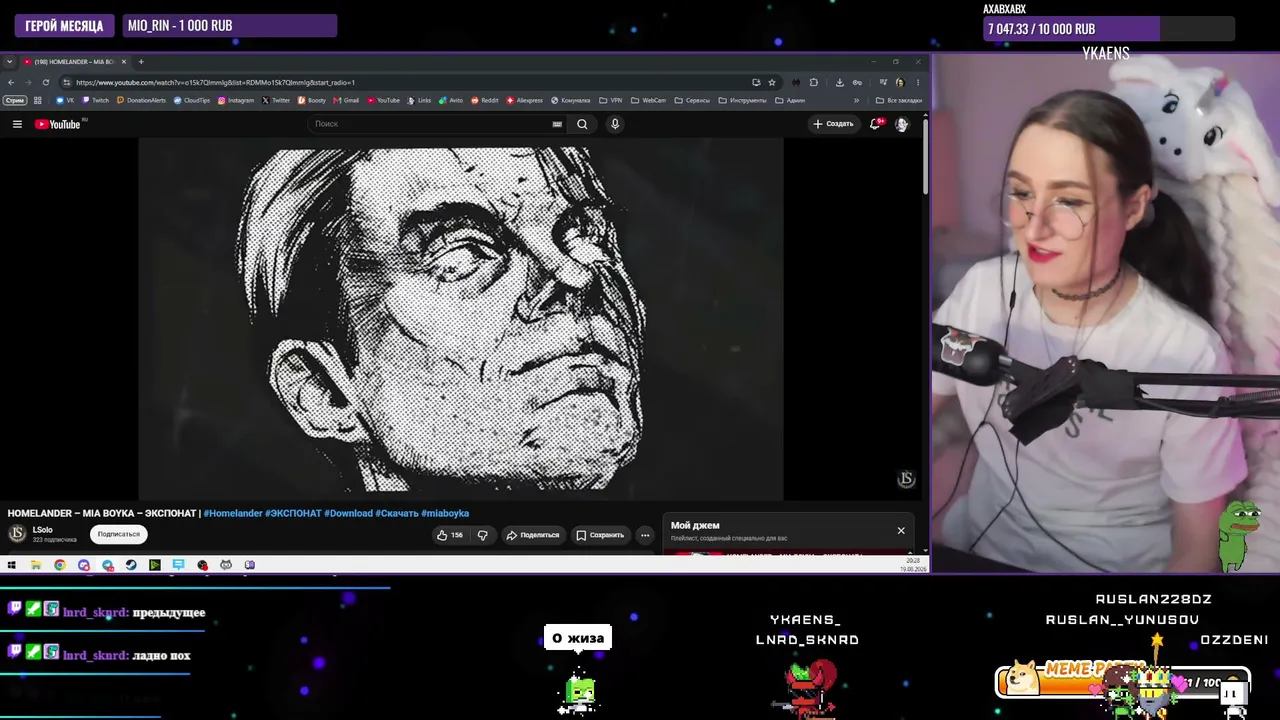Click the browser address bar URL
This screenshot has height=720, width=1280.
coord(215,82)
